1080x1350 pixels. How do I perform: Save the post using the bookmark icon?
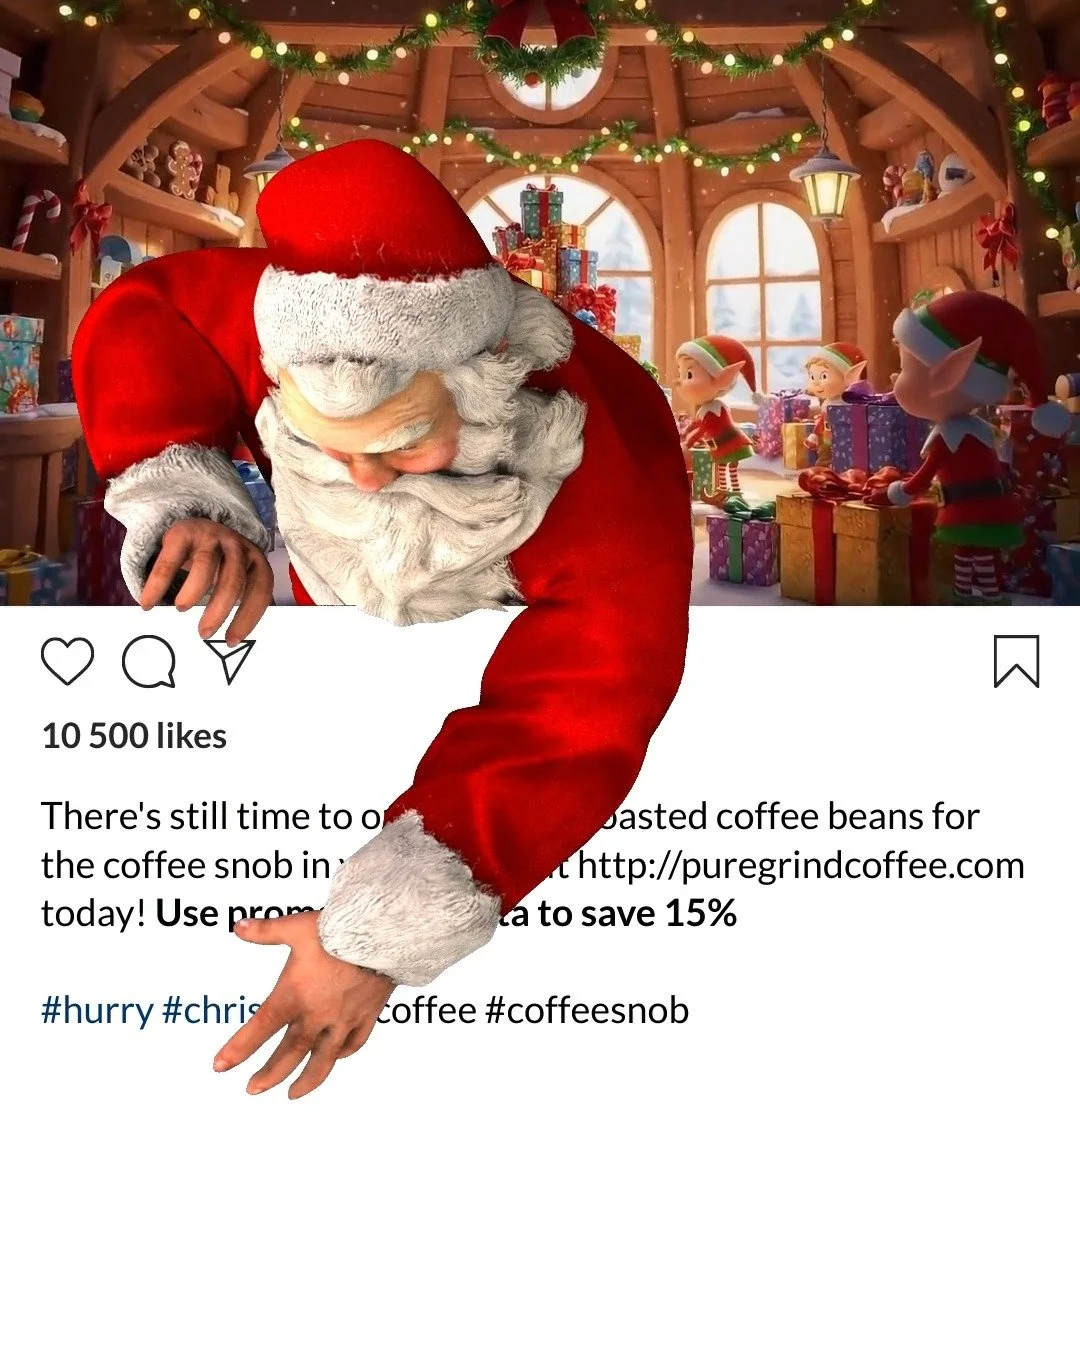1016,661
